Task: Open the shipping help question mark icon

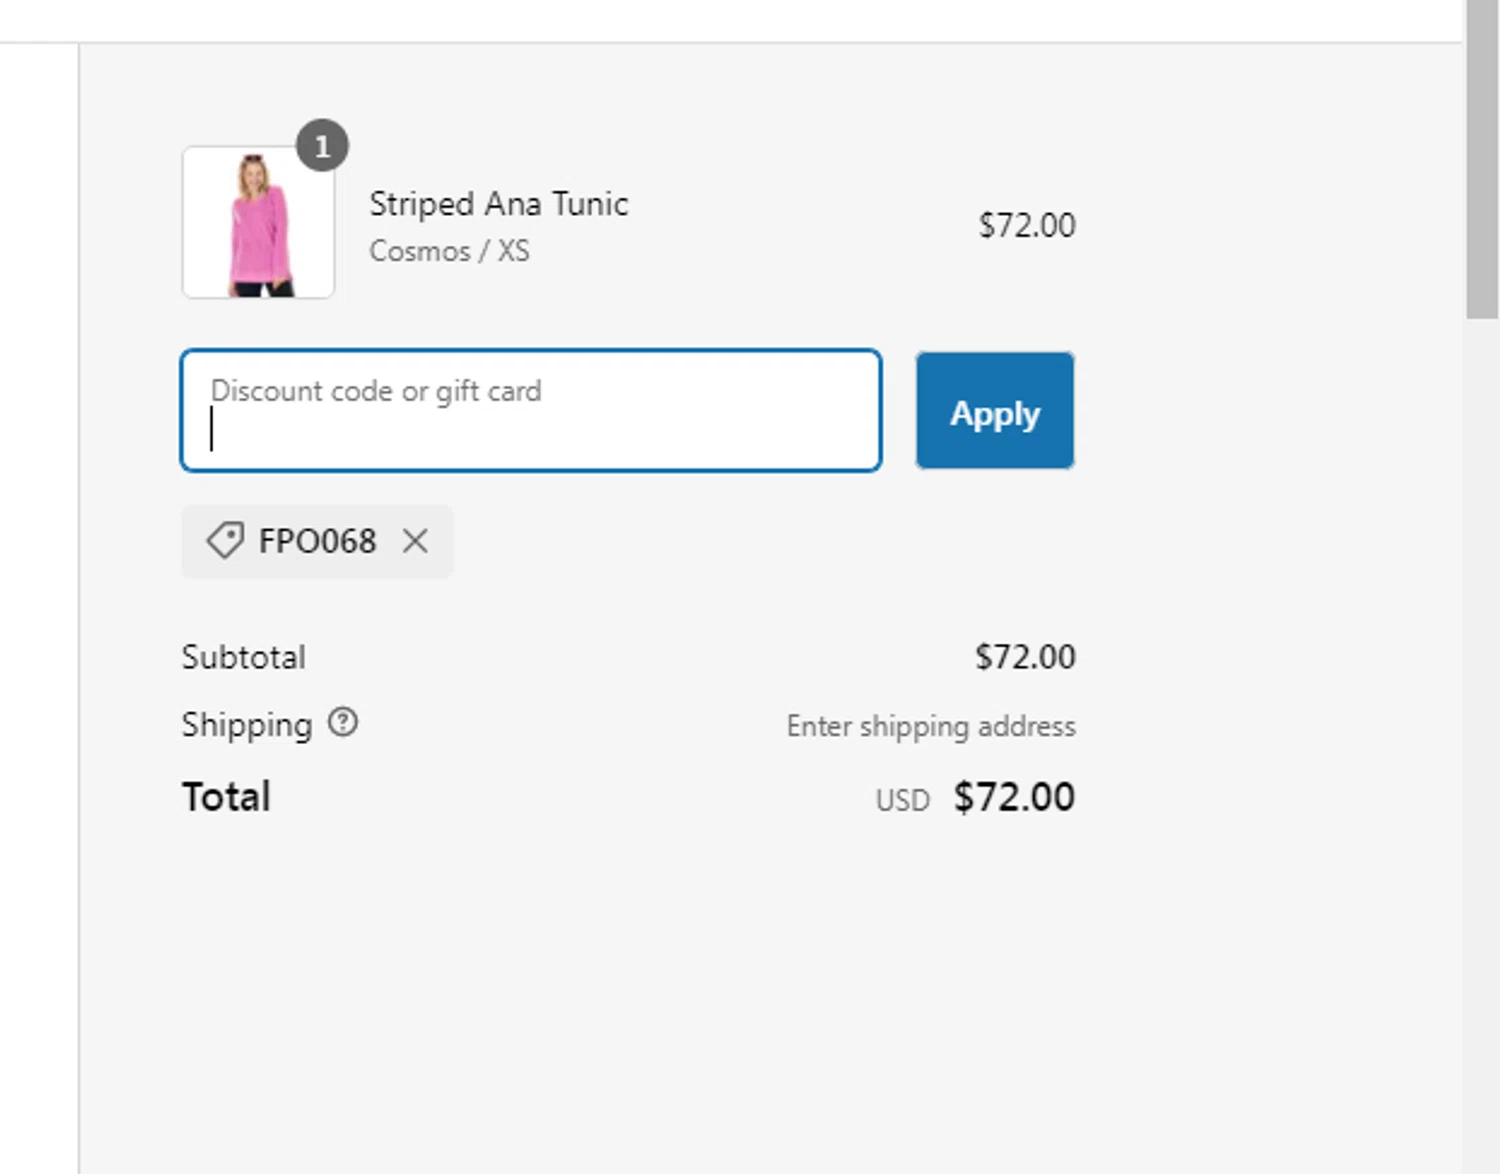Action: pyautogui.click(x=343, y=722)
